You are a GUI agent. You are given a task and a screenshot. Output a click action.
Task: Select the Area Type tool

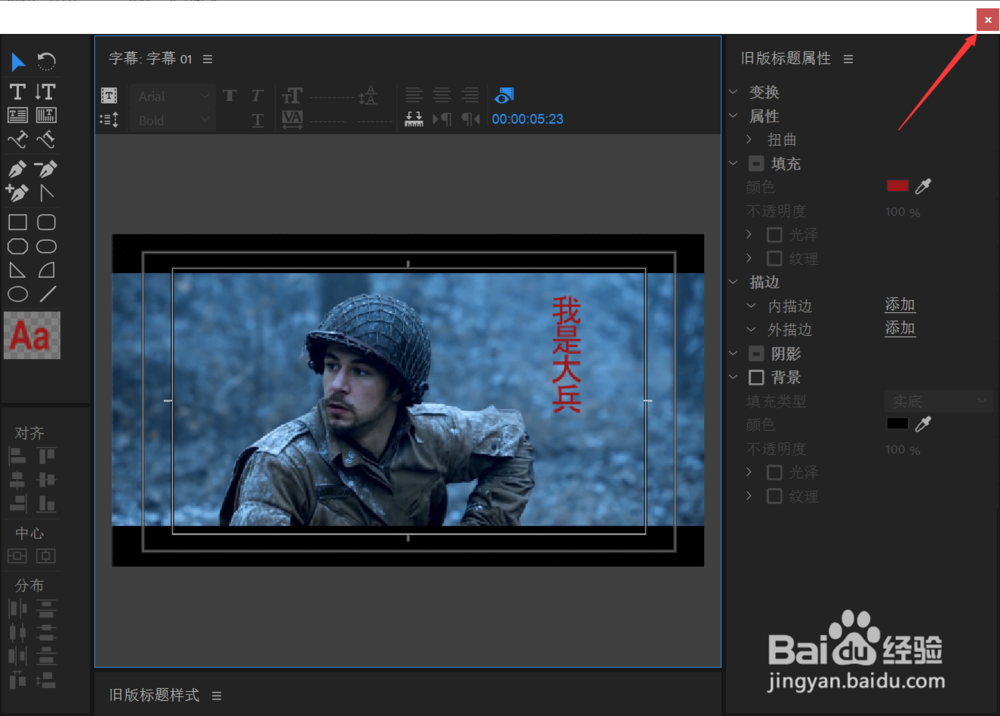pos(18,115)
